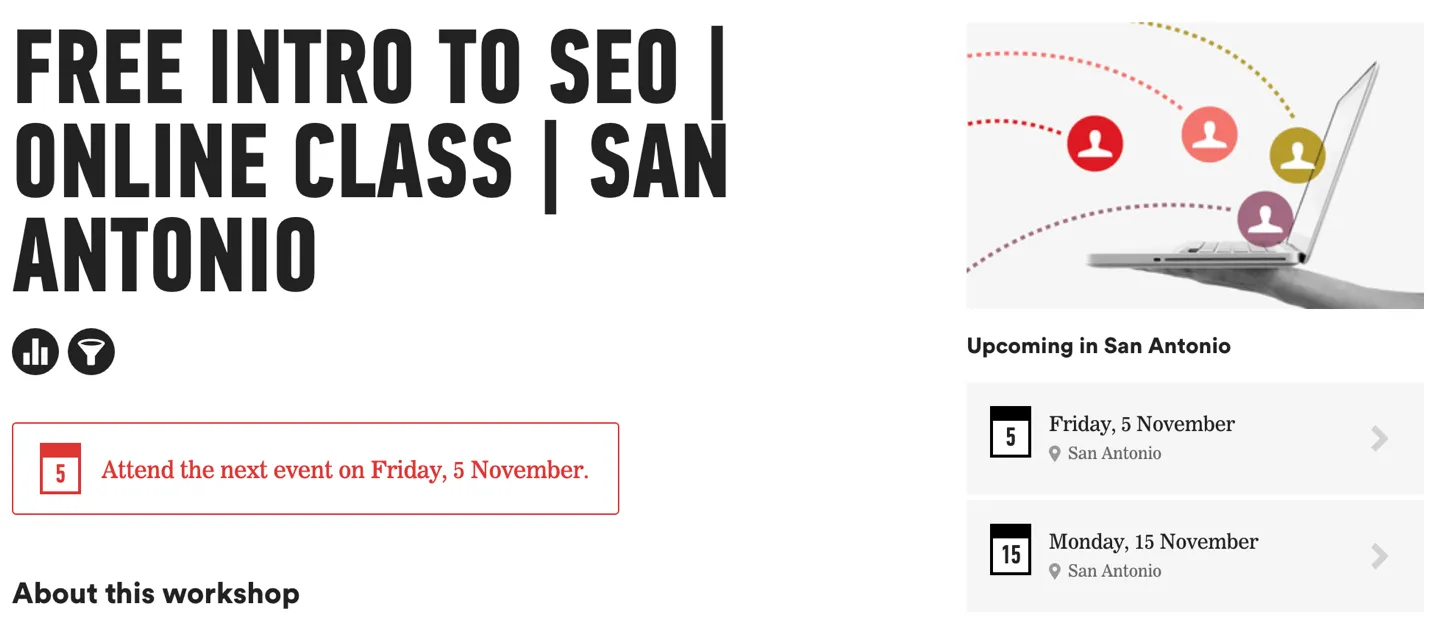Click the olive user icon in banner
The height and width of the screenshot is (618, 1430).
point(1297,155)
